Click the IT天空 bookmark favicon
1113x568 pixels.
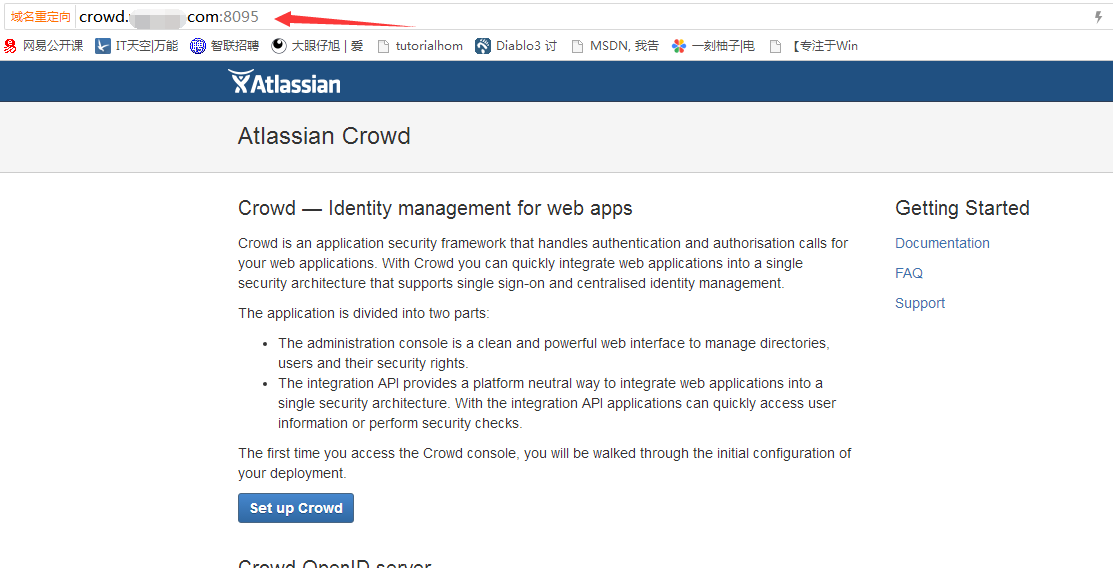(x=103, y=46)
